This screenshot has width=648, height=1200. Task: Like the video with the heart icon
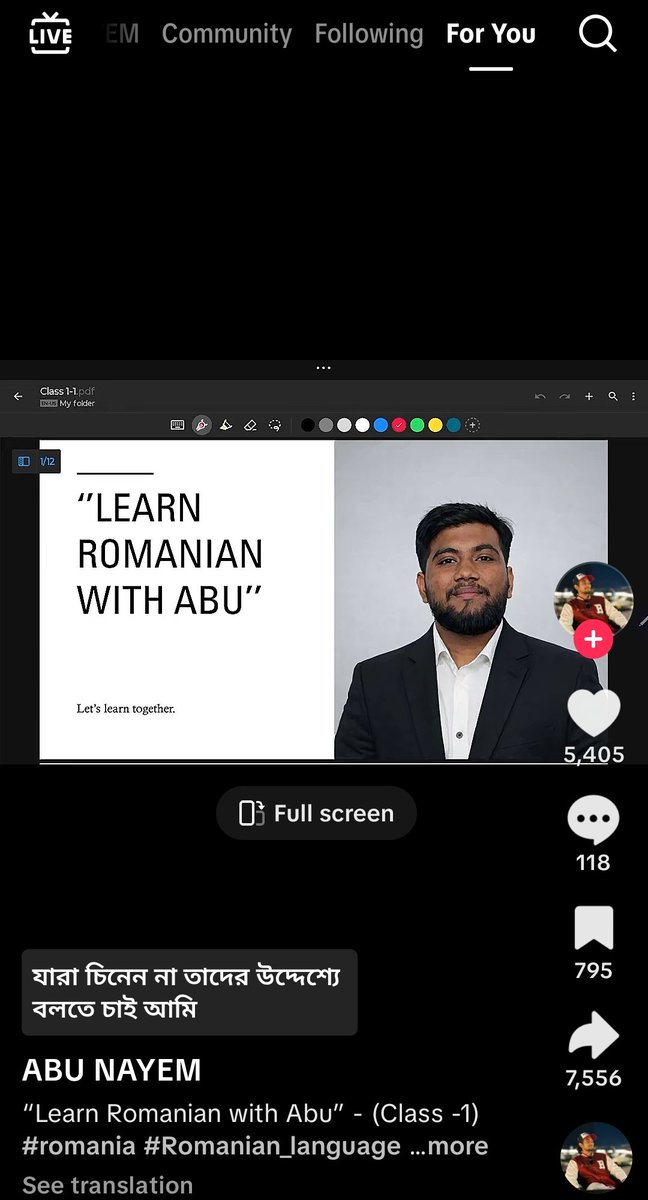coord(594,711)
